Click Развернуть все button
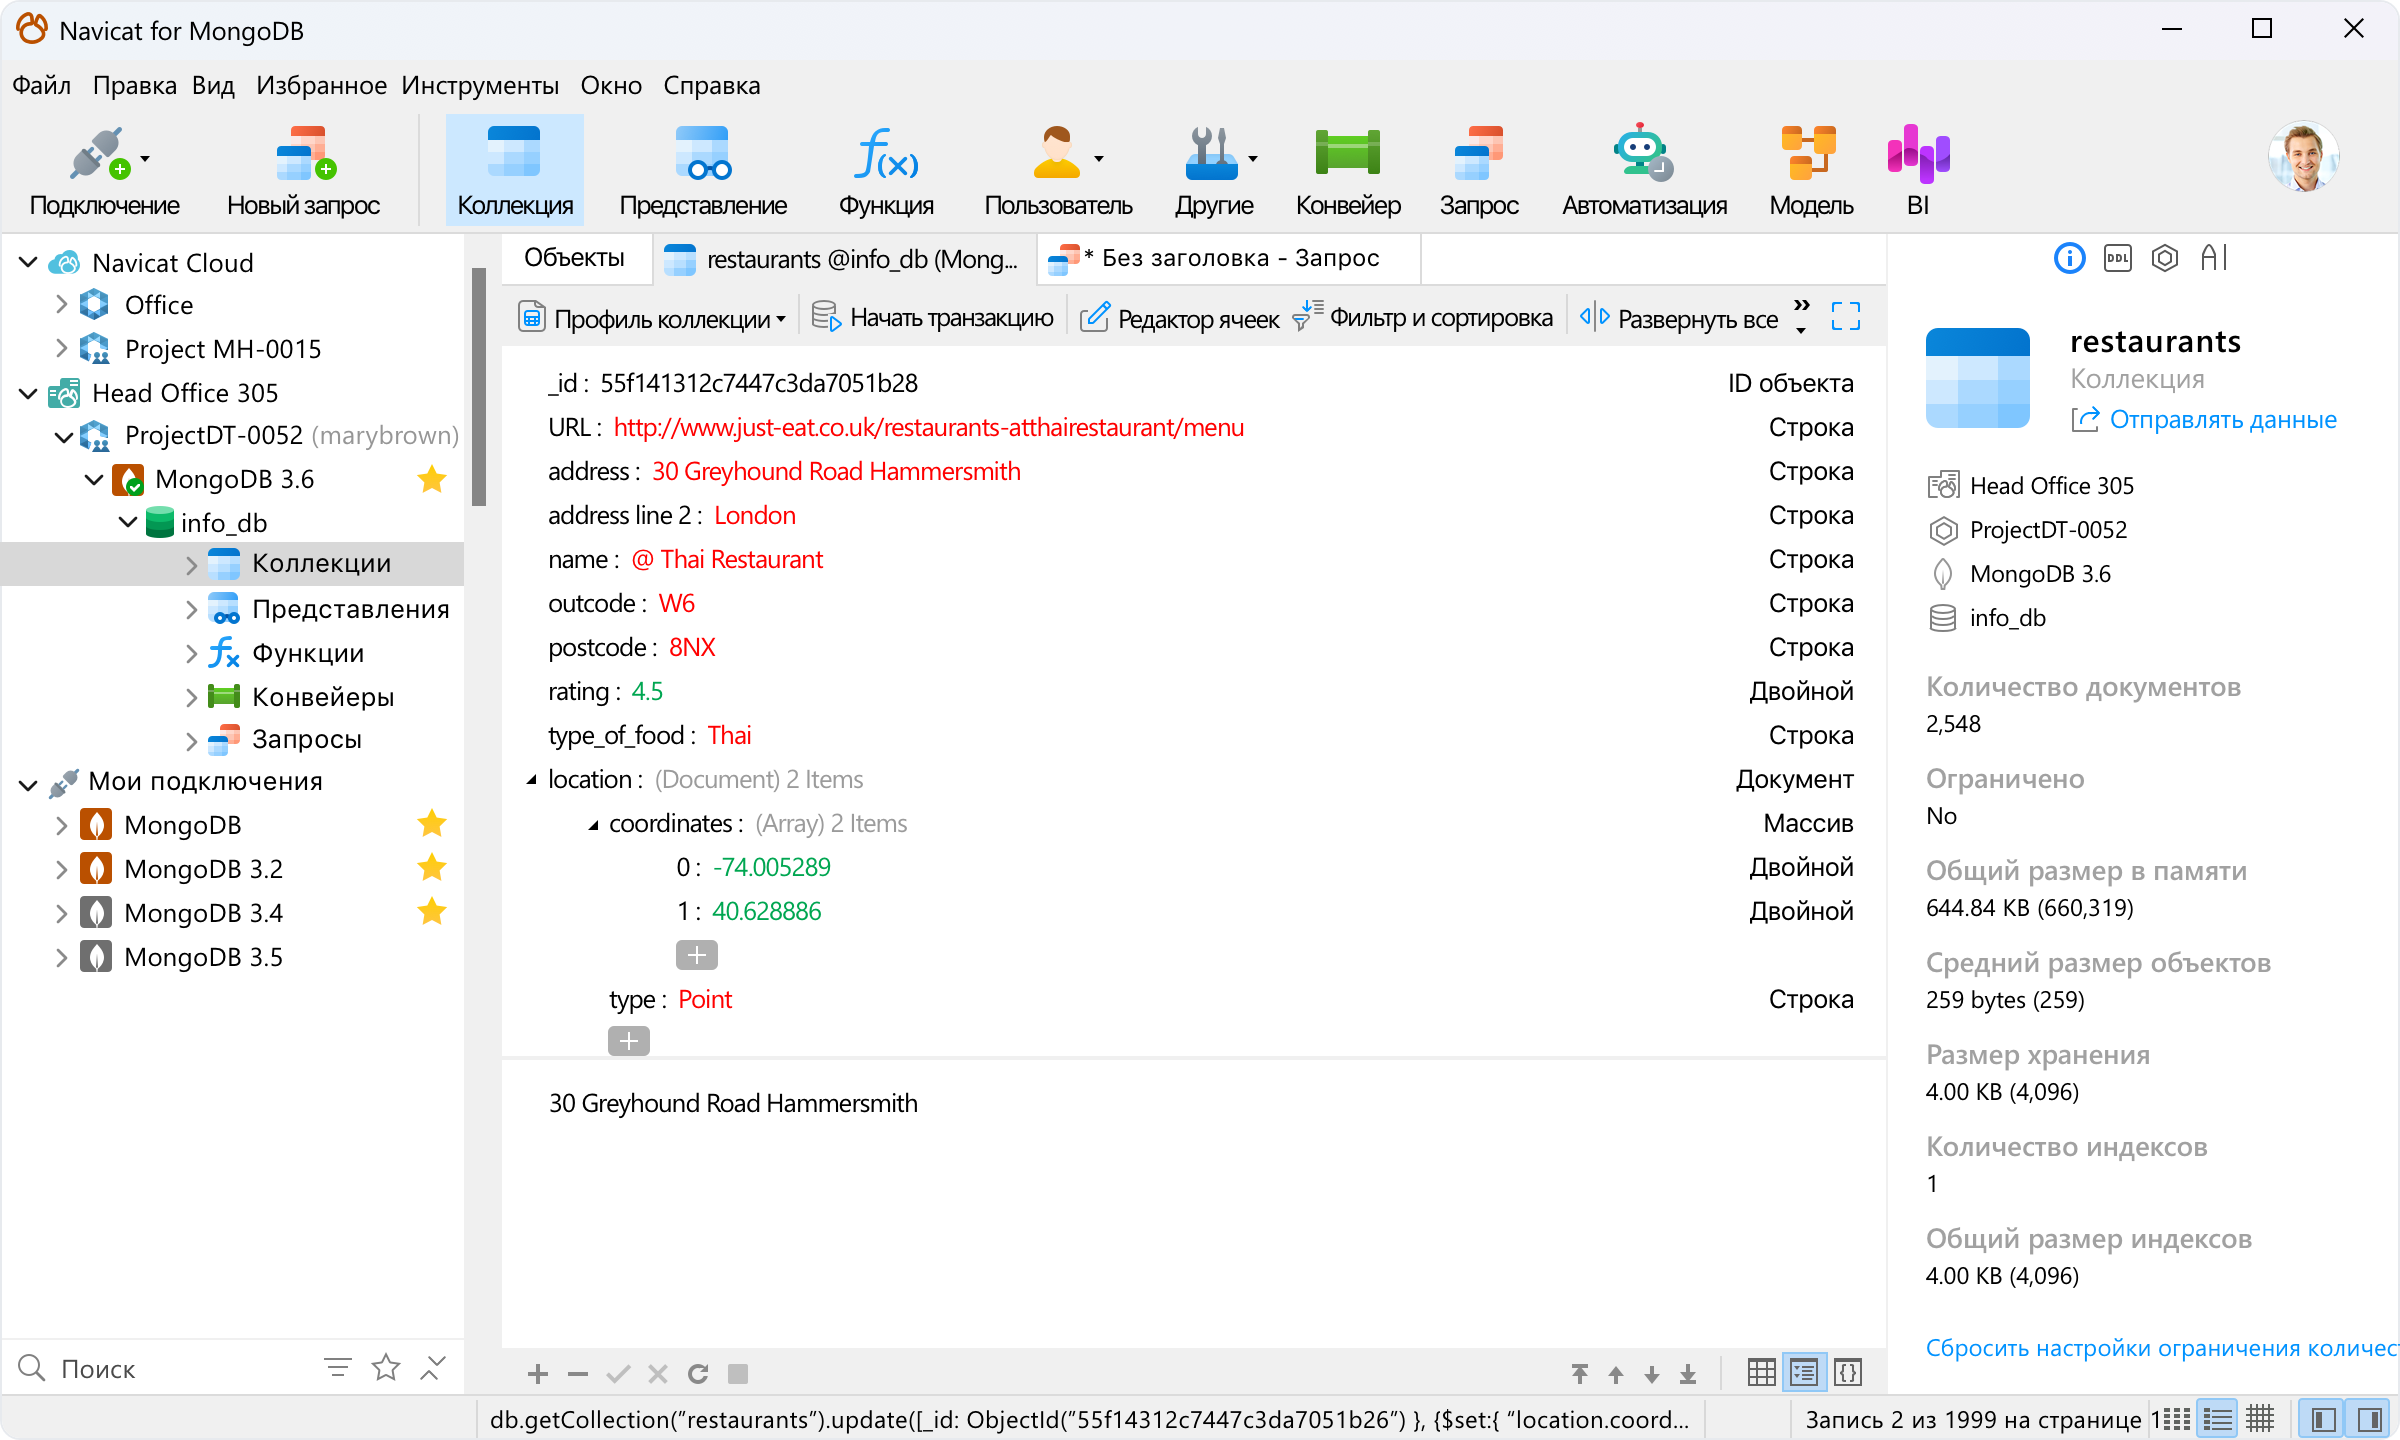The height and width of the screenshot is (1440, 2400). coord(1680,319)
